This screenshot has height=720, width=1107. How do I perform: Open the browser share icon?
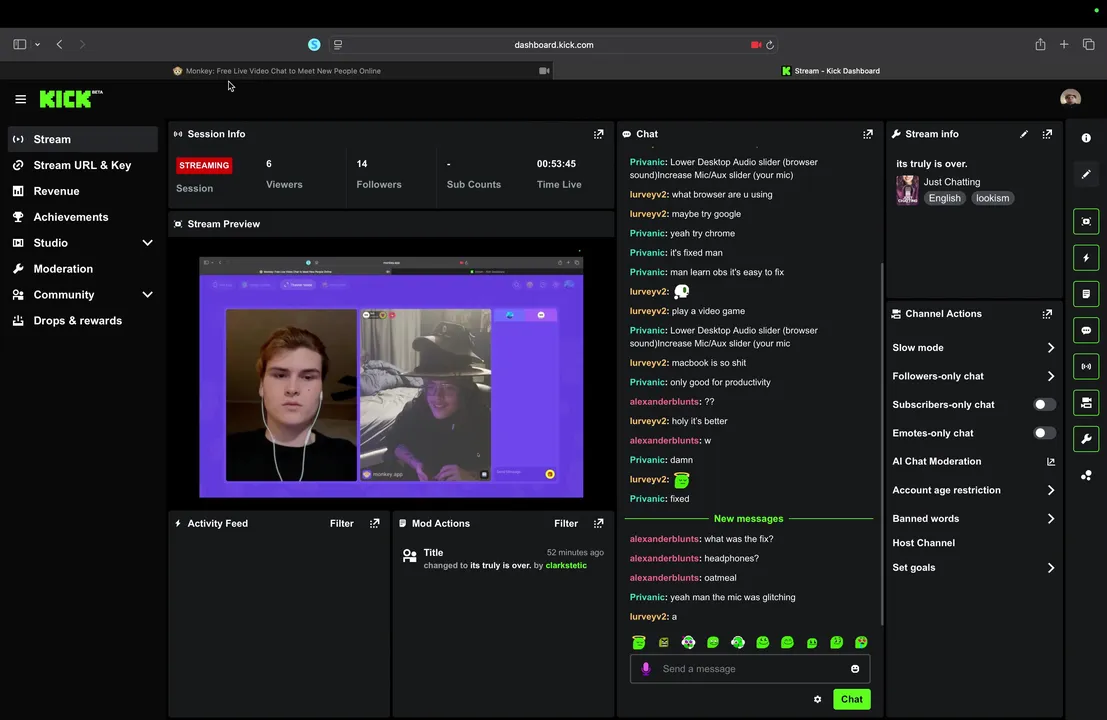(1040, 44)
